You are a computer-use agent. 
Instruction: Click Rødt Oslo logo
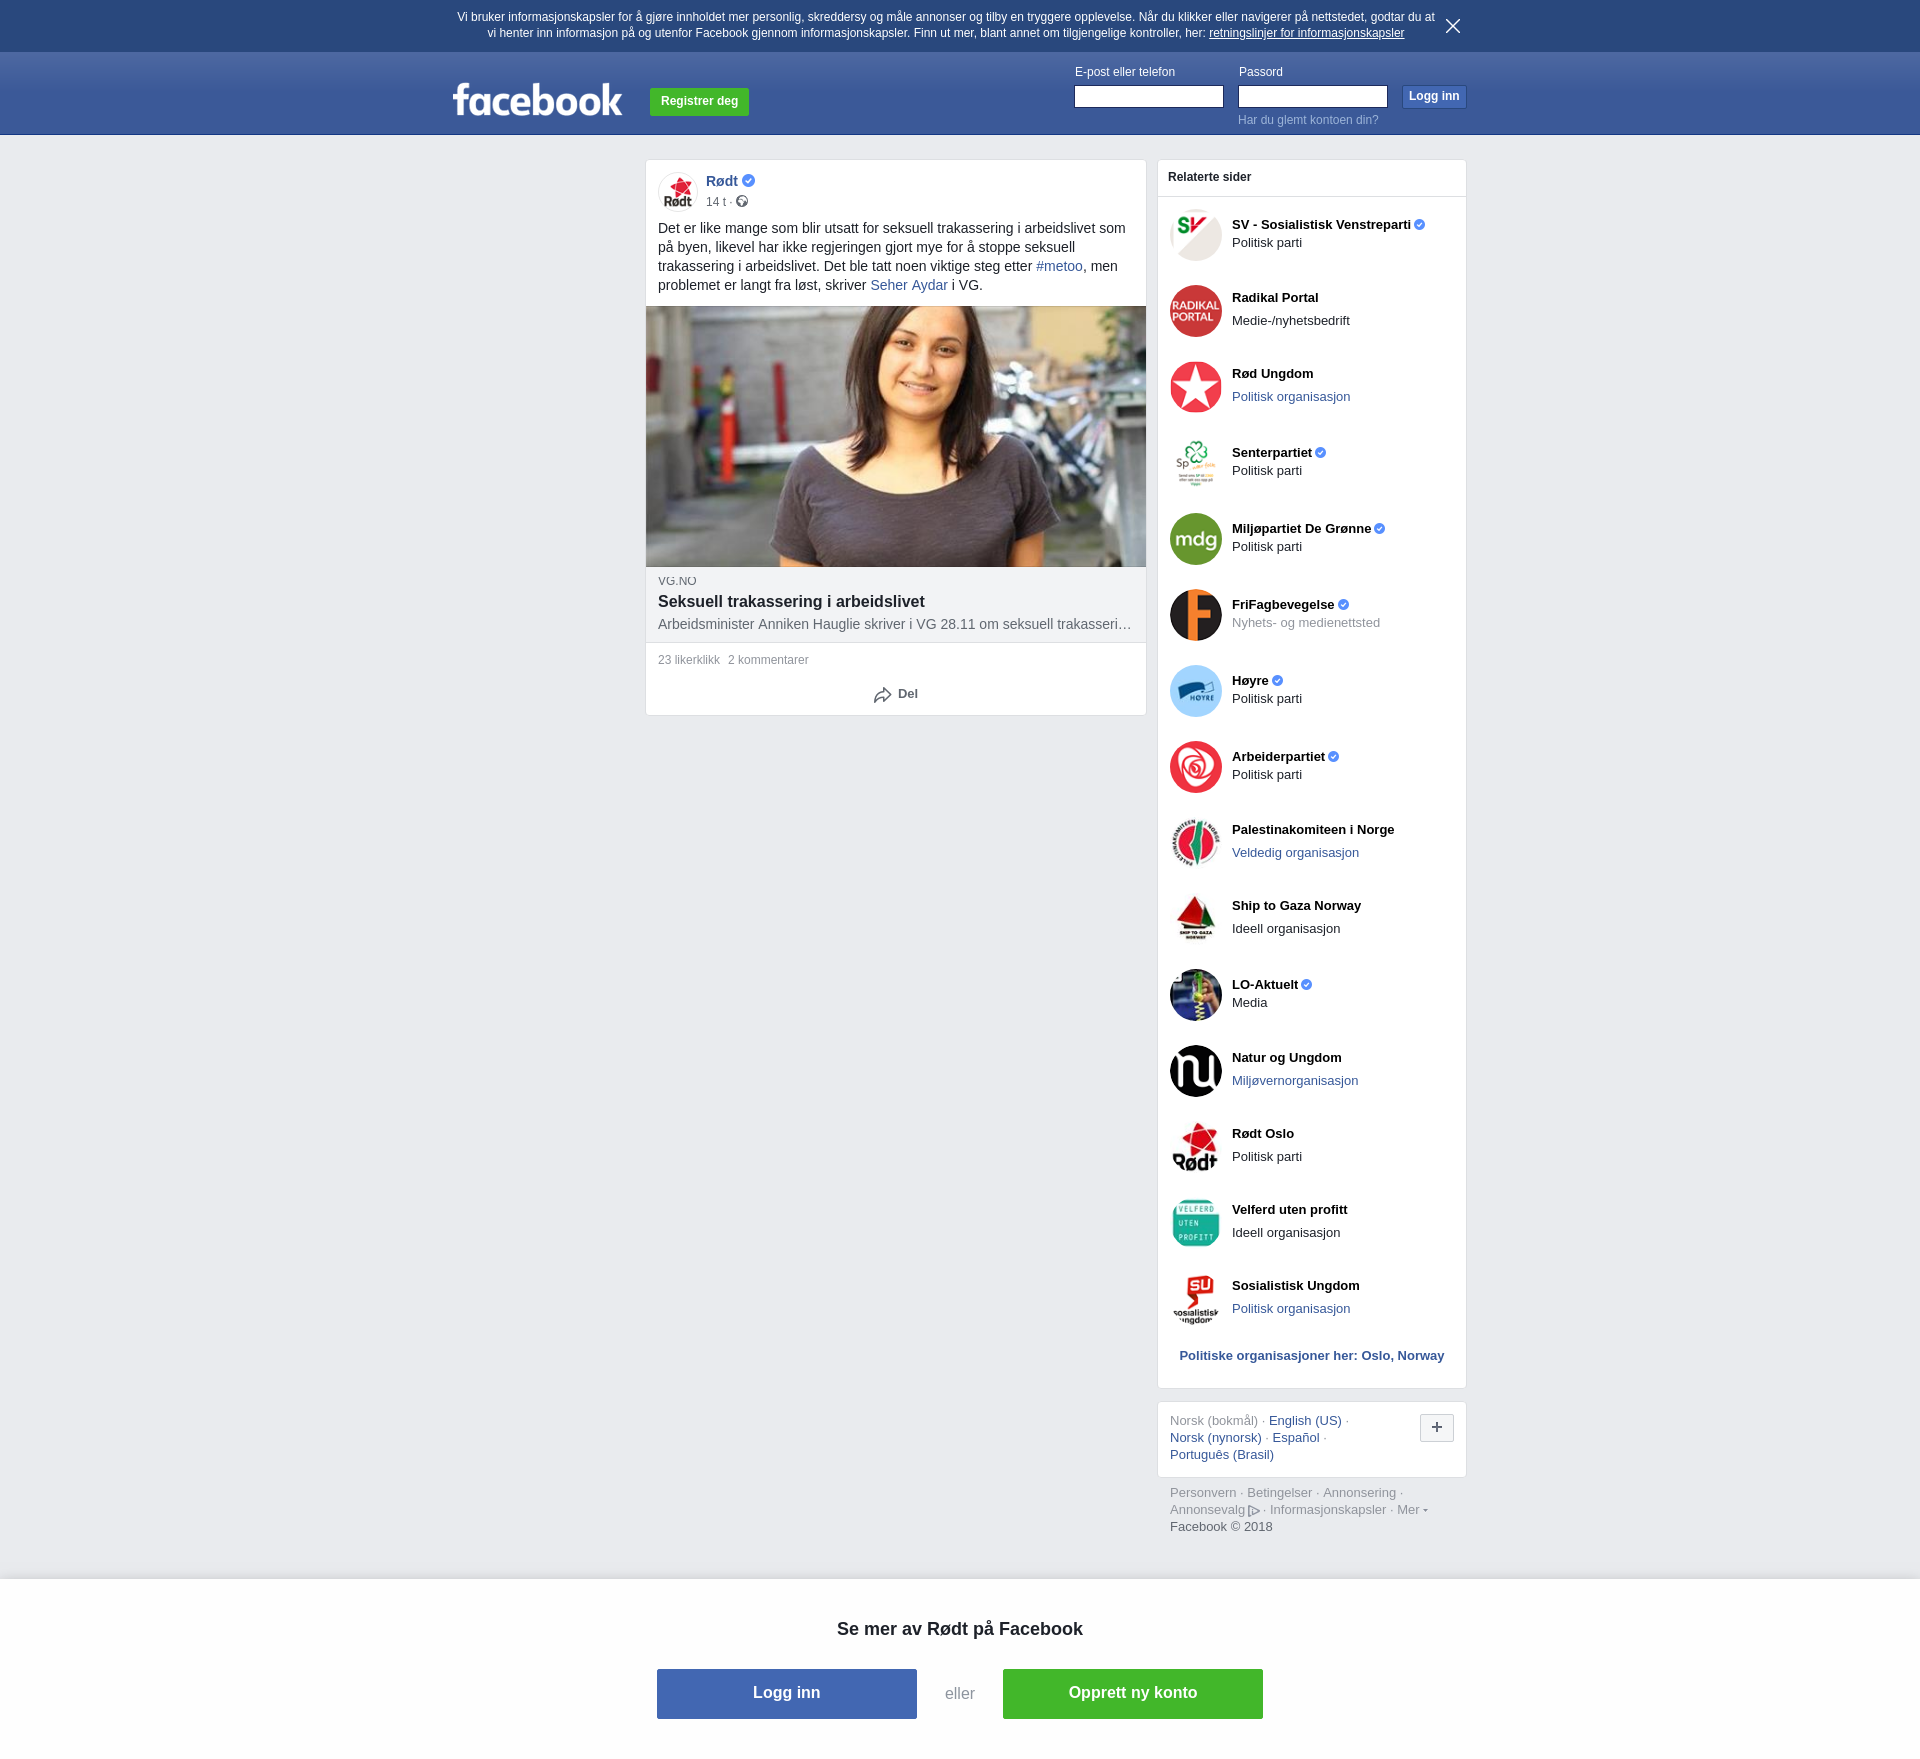click(x=1196, y=1147)
